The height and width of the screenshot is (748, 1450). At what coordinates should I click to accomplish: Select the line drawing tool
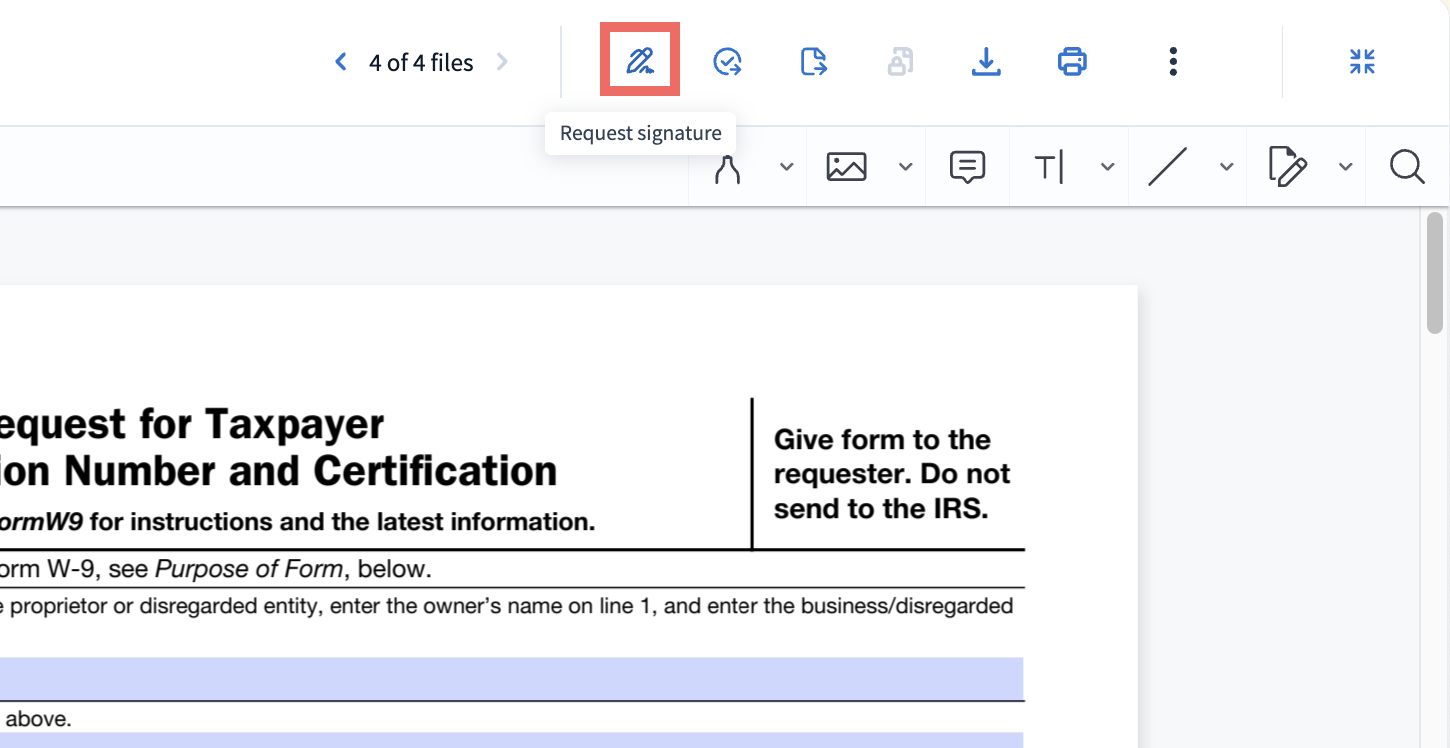tap(1167, 167)
